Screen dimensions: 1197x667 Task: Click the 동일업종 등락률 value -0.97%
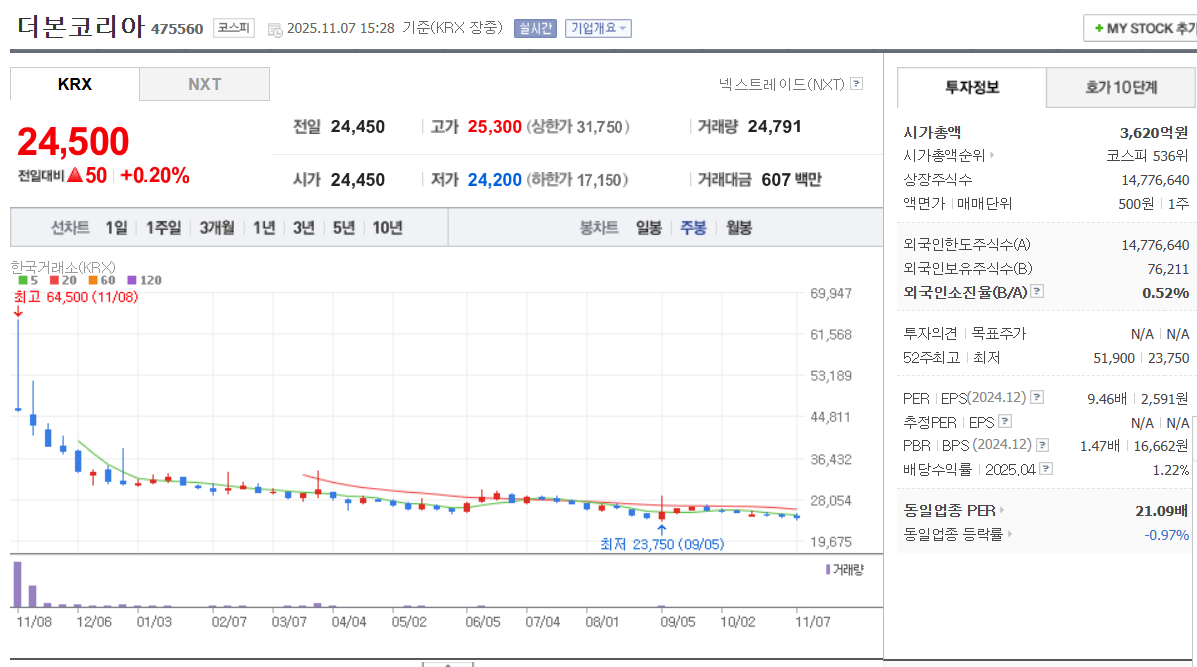click(x=1166, y=535)
